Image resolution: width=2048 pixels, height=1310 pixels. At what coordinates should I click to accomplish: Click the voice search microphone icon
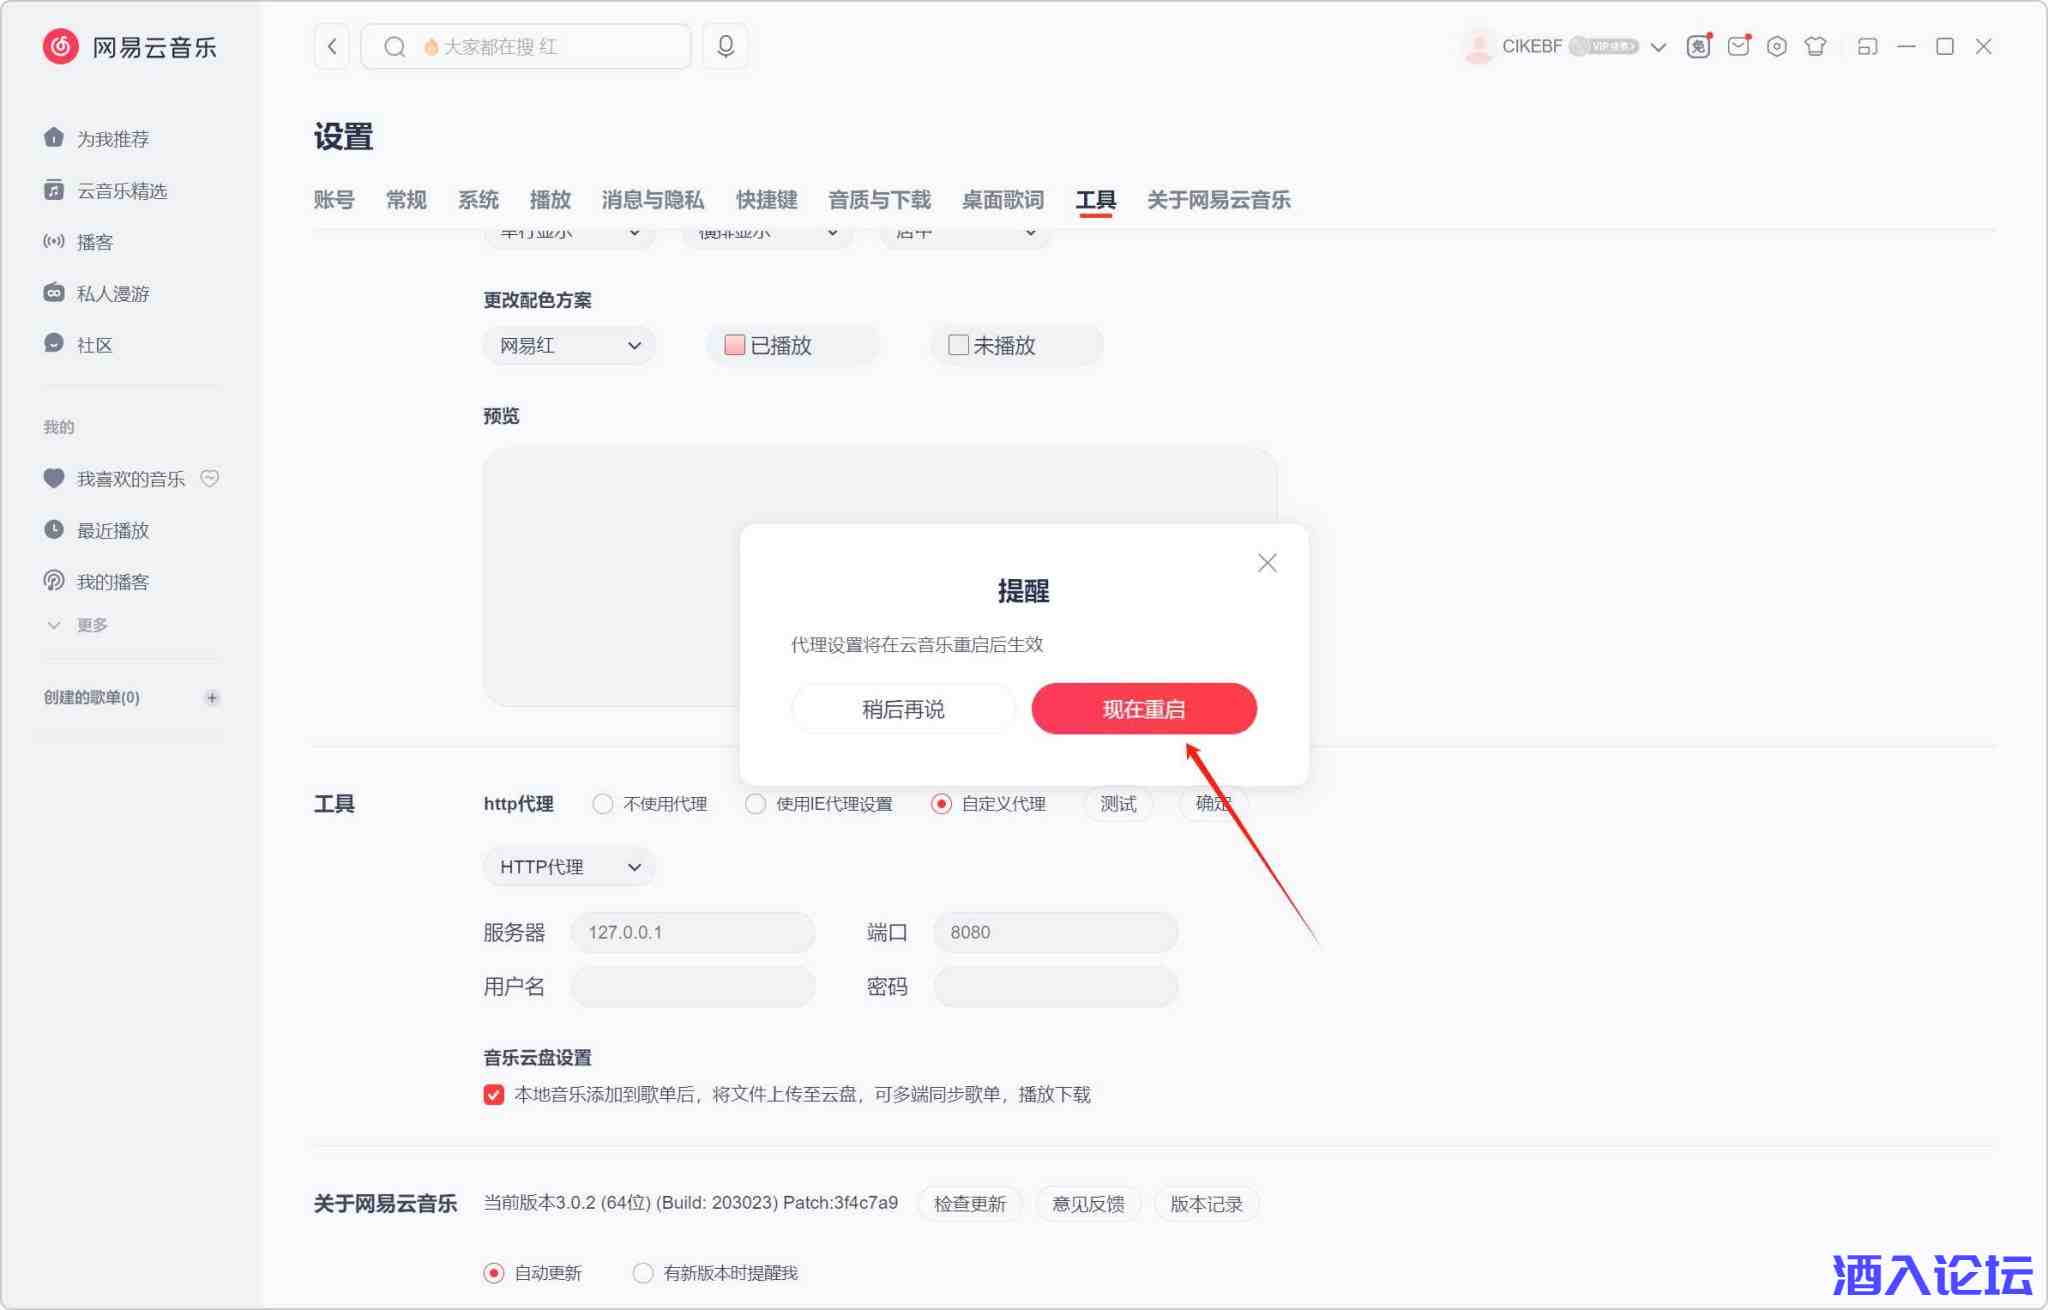tap(725, 46)
